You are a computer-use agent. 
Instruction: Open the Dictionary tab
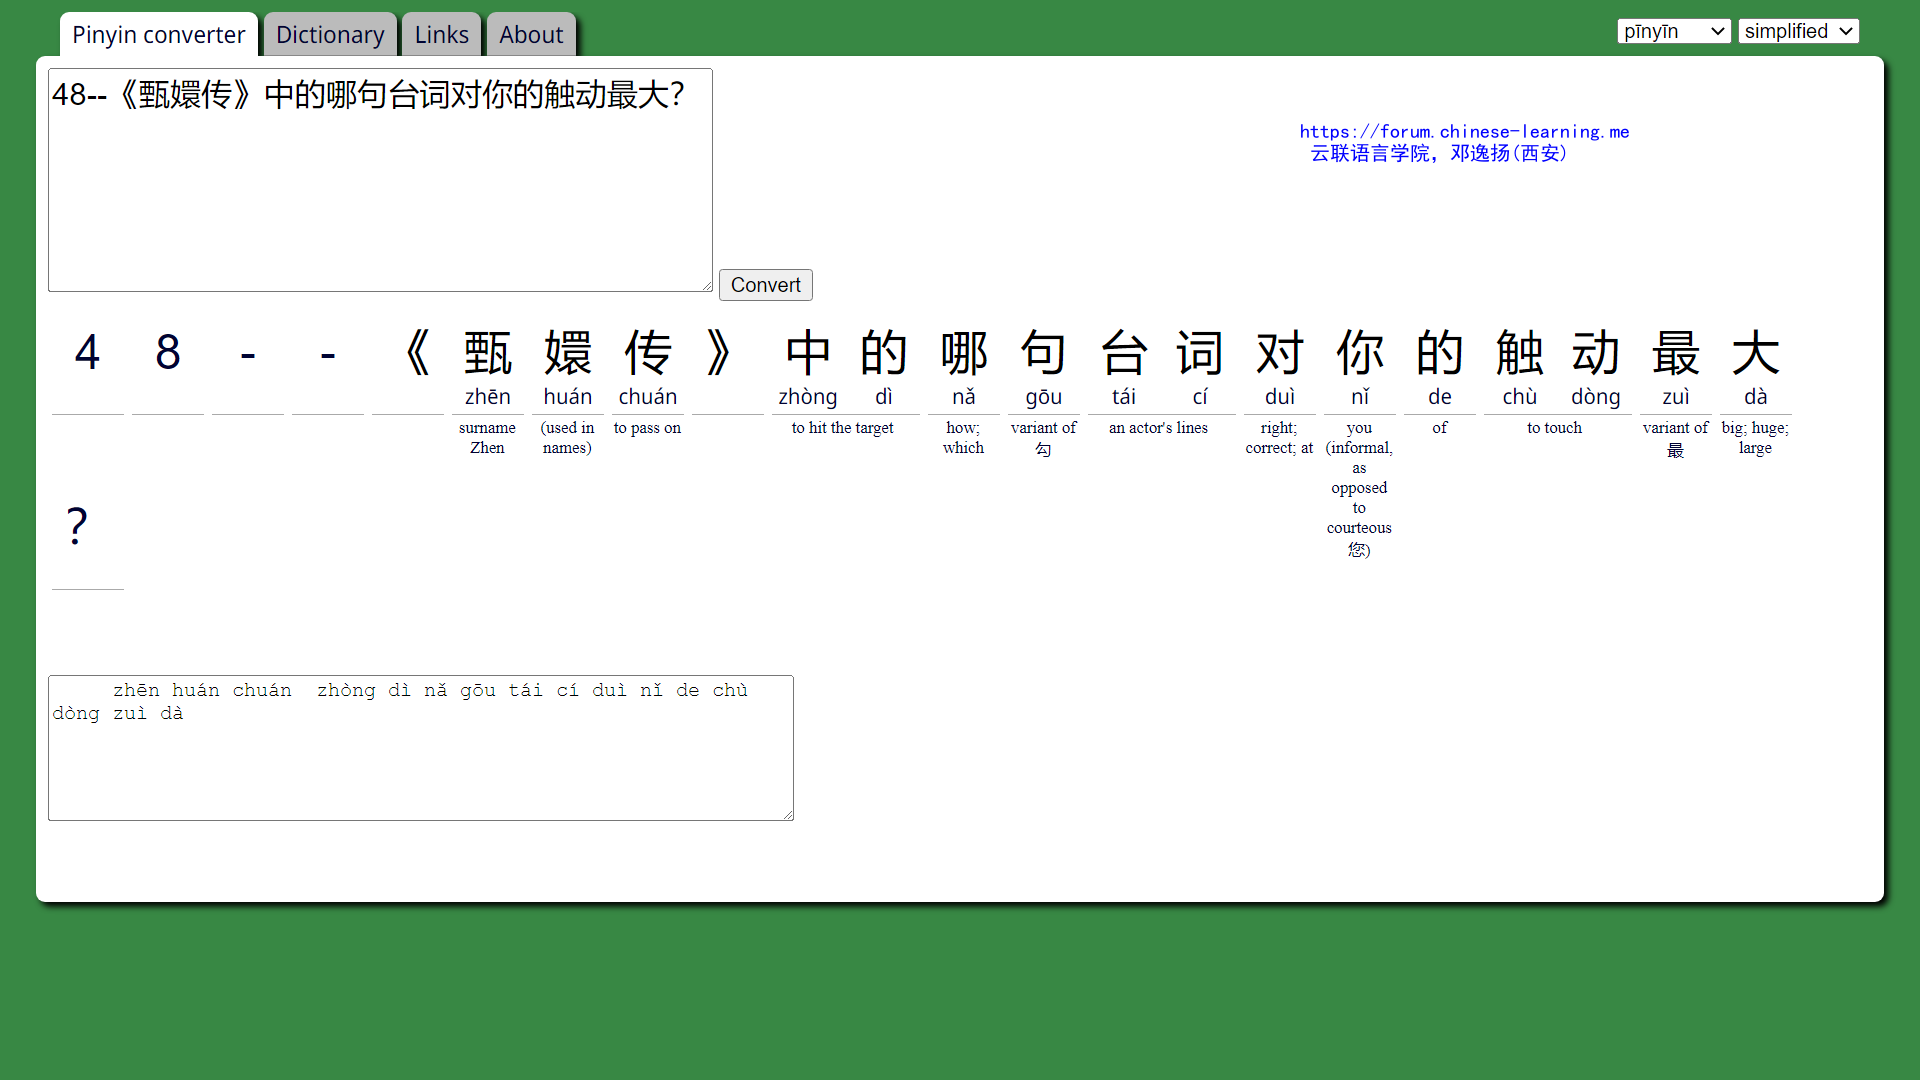(330, 35)
